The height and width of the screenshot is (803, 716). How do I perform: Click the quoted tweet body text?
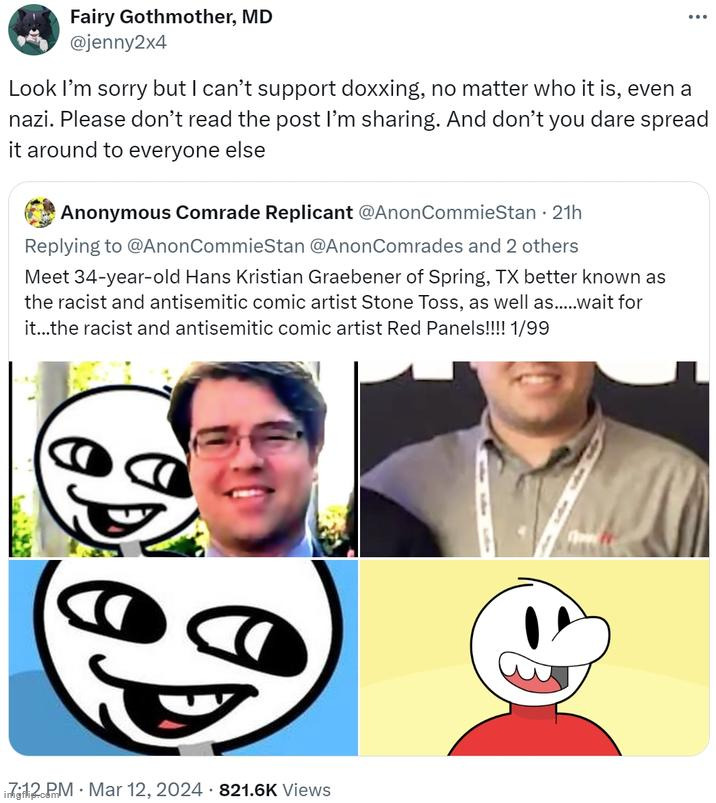(x=345, y=302)
